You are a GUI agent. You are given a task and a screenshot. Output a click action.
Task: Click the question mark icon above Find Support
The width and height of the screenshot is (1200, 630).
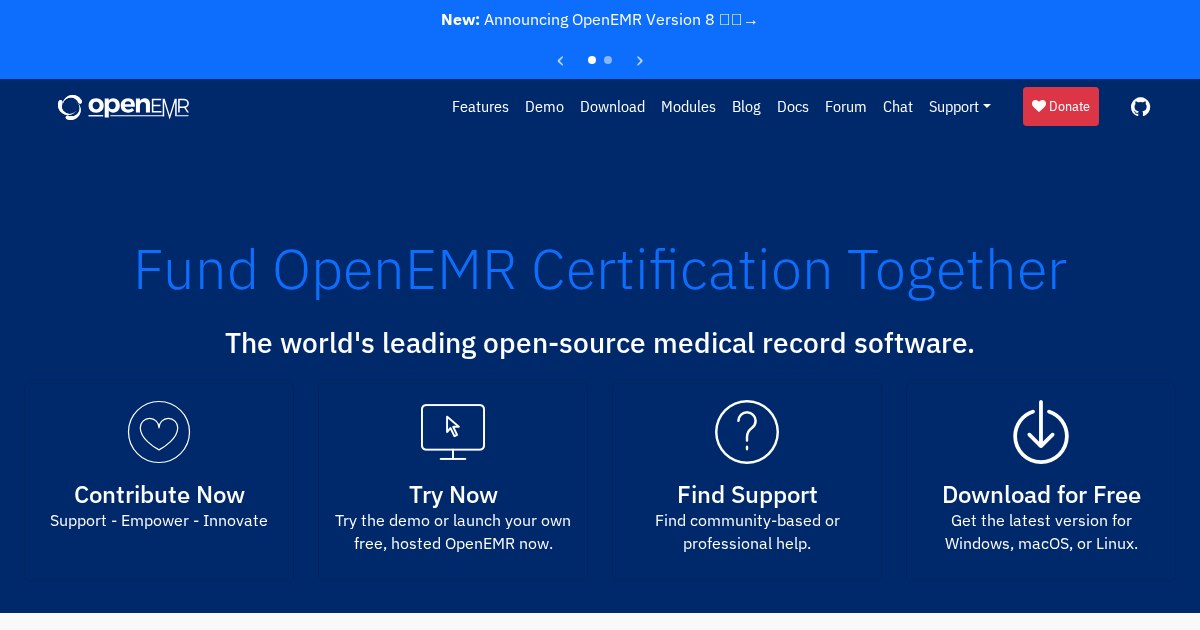747,432
